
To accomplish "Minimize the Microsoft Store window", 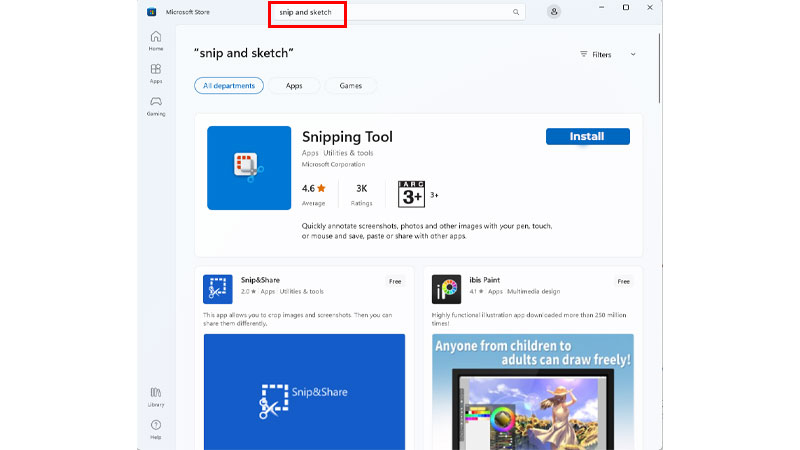I will coord(602,8).
